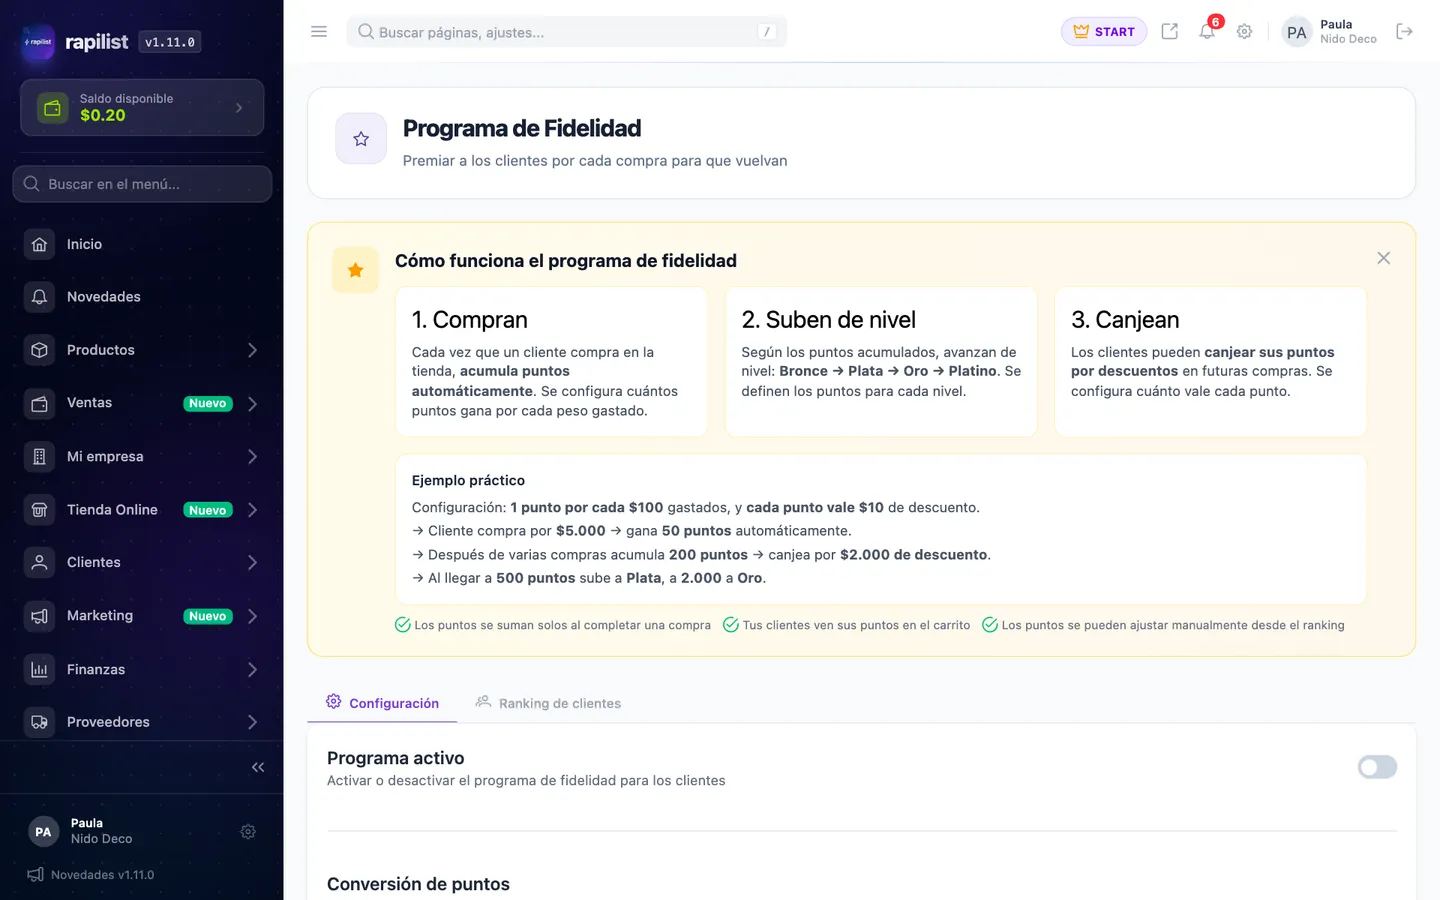Expand the Ventas submenu chevron
The width and height of the screenshot is (1440, 900).
click(x=252, y=404)
